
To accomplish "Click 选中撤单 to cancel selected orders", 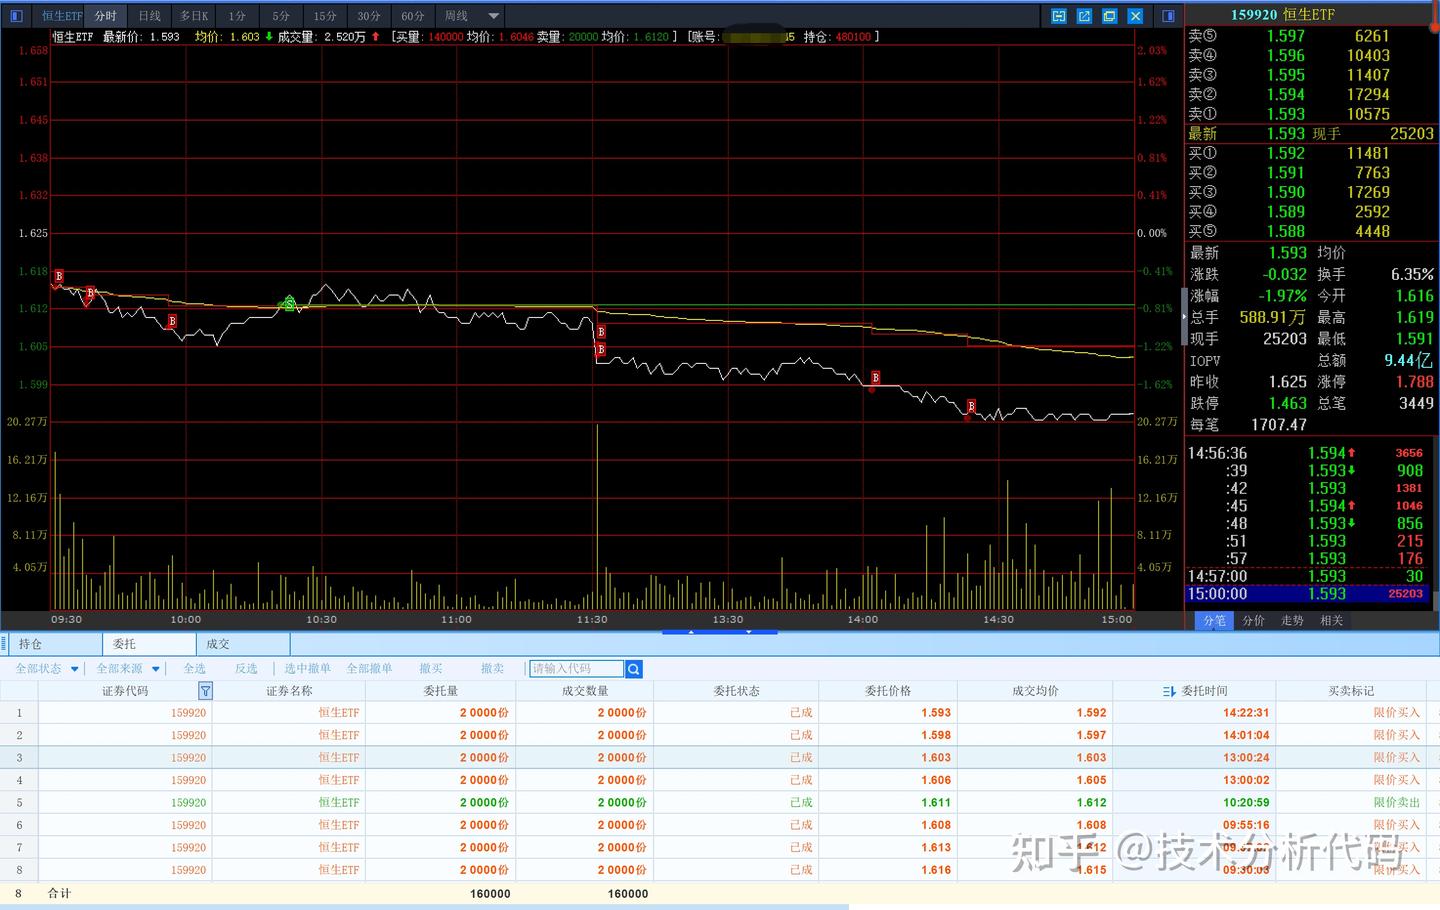I will click(x=307, y=669).
